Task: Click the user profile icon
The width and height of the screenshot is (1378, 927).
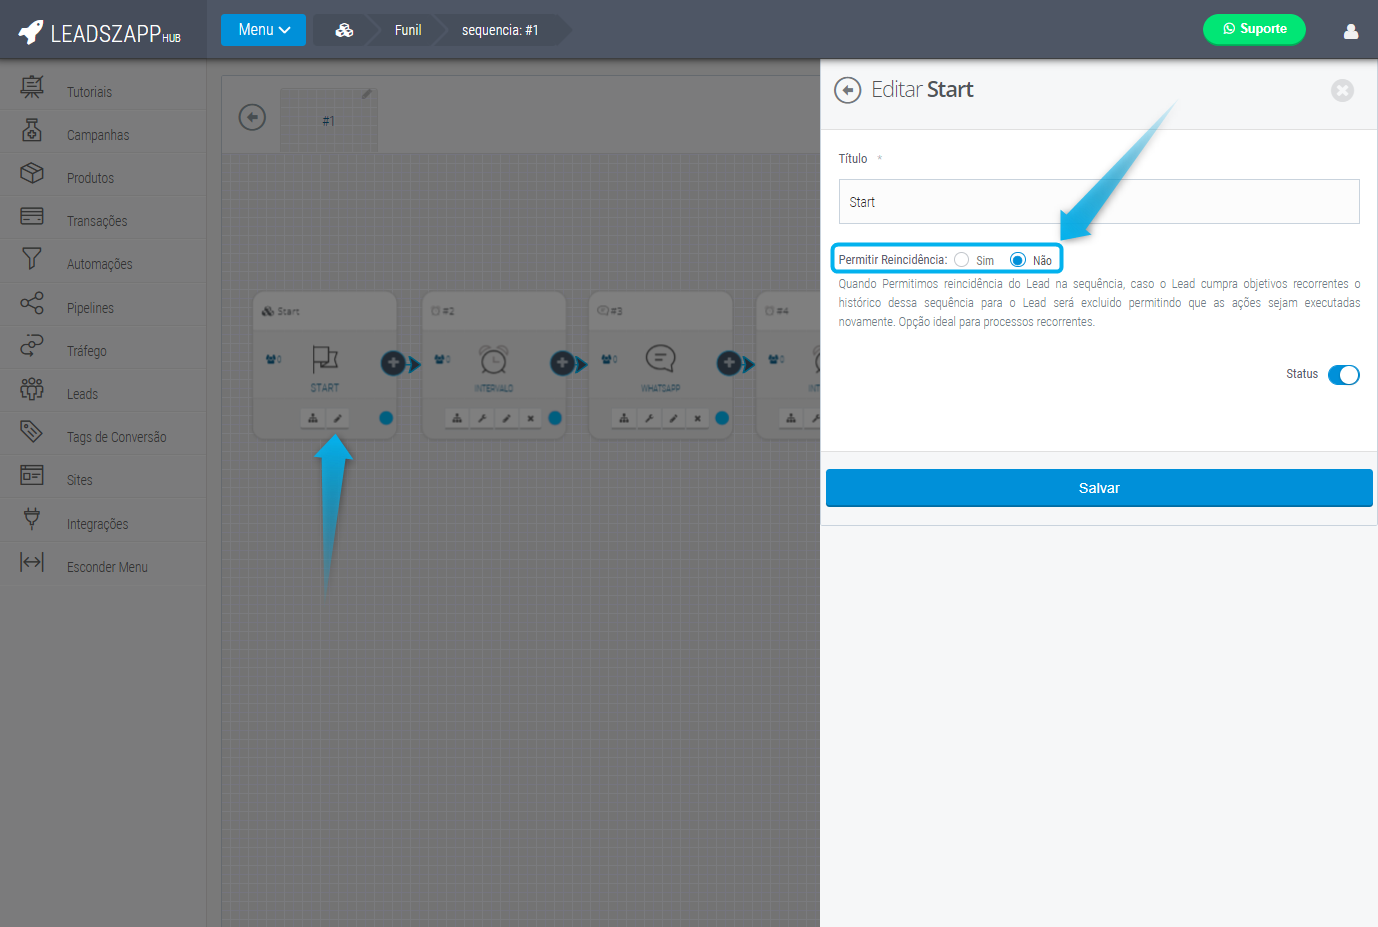Action: coord(1350,31)
